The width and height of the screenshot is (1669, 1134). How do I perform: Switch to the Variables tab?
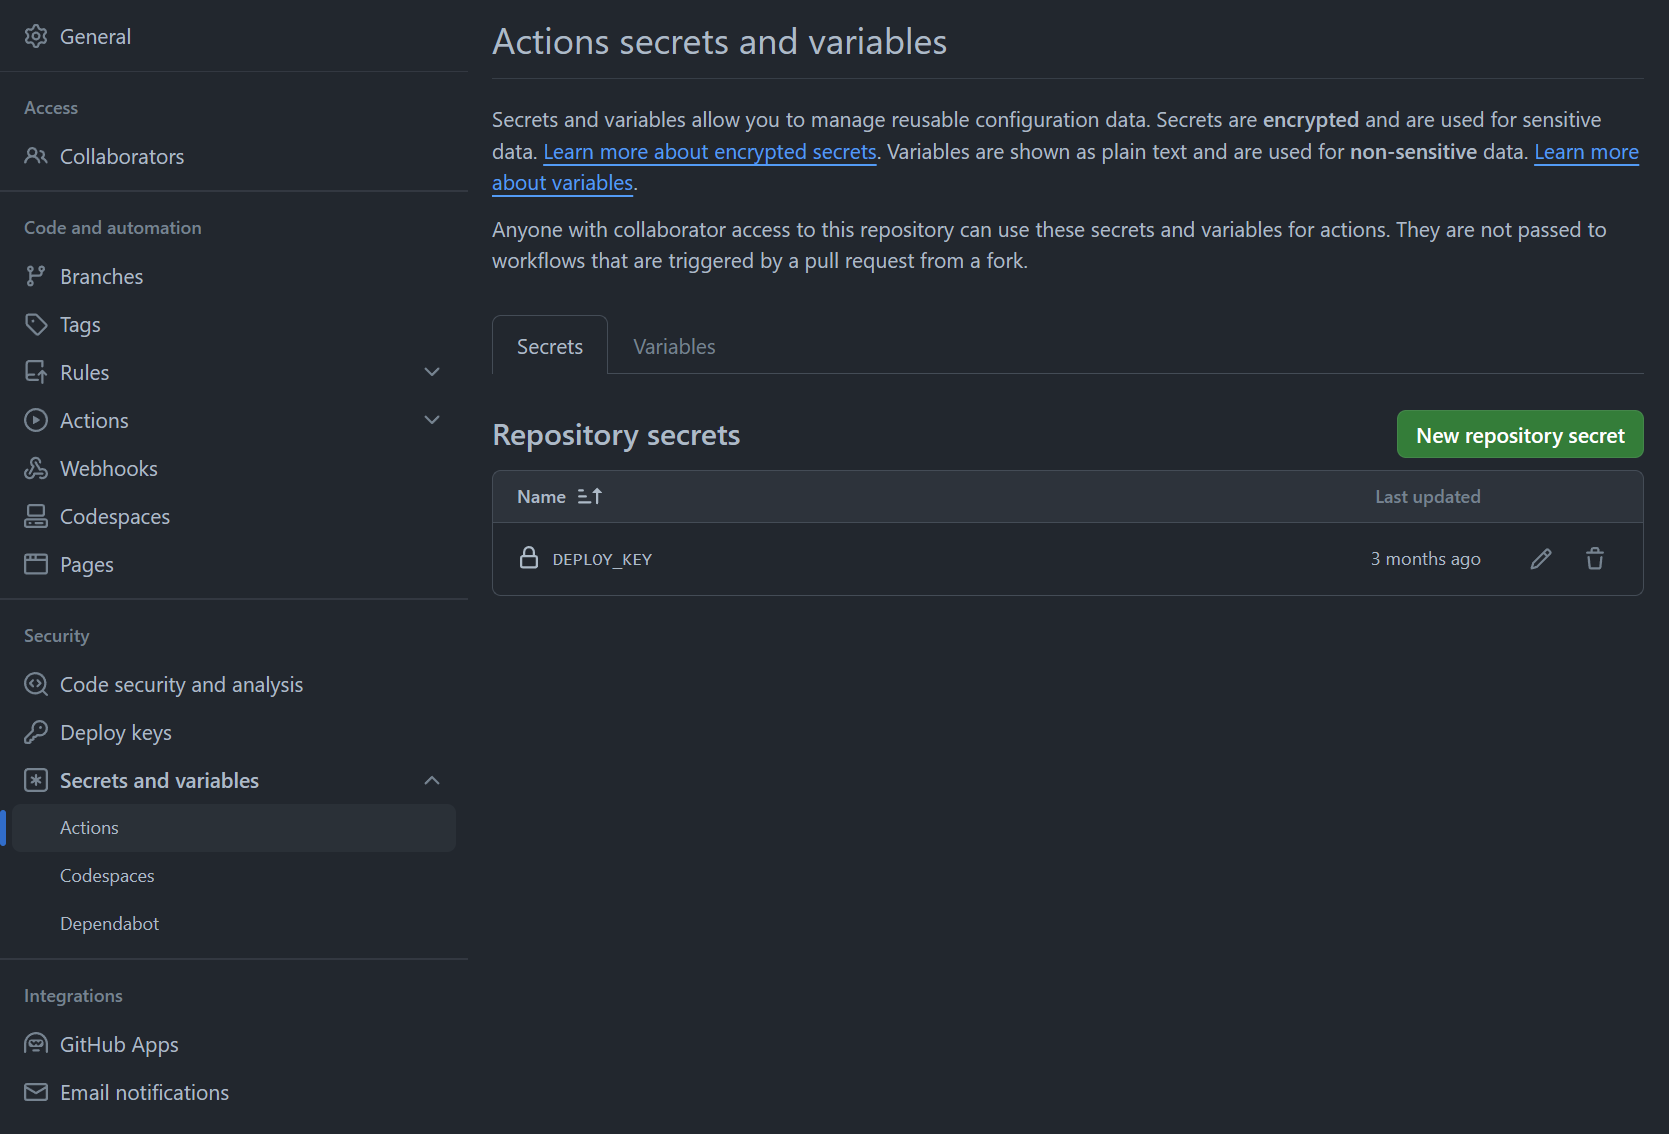[x=674, y=346]
